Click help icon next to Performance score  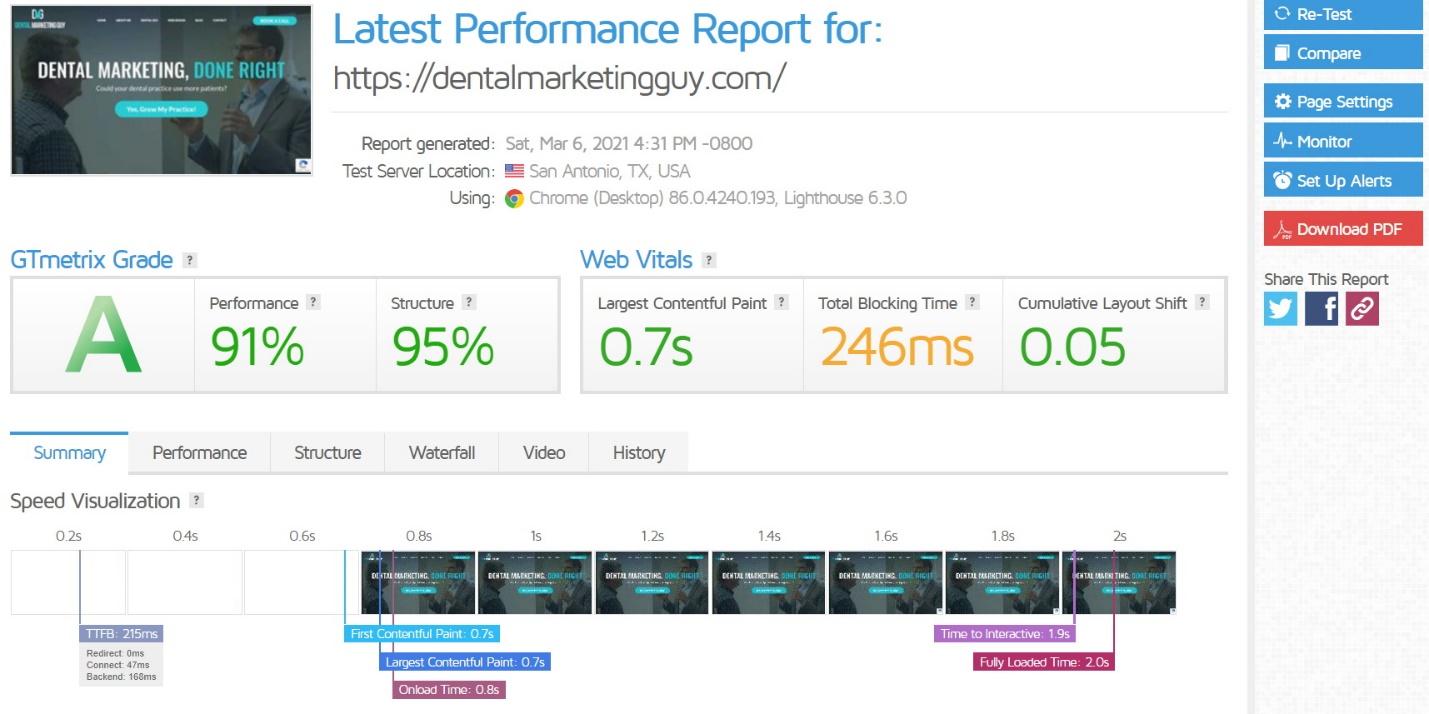[313, 302]
